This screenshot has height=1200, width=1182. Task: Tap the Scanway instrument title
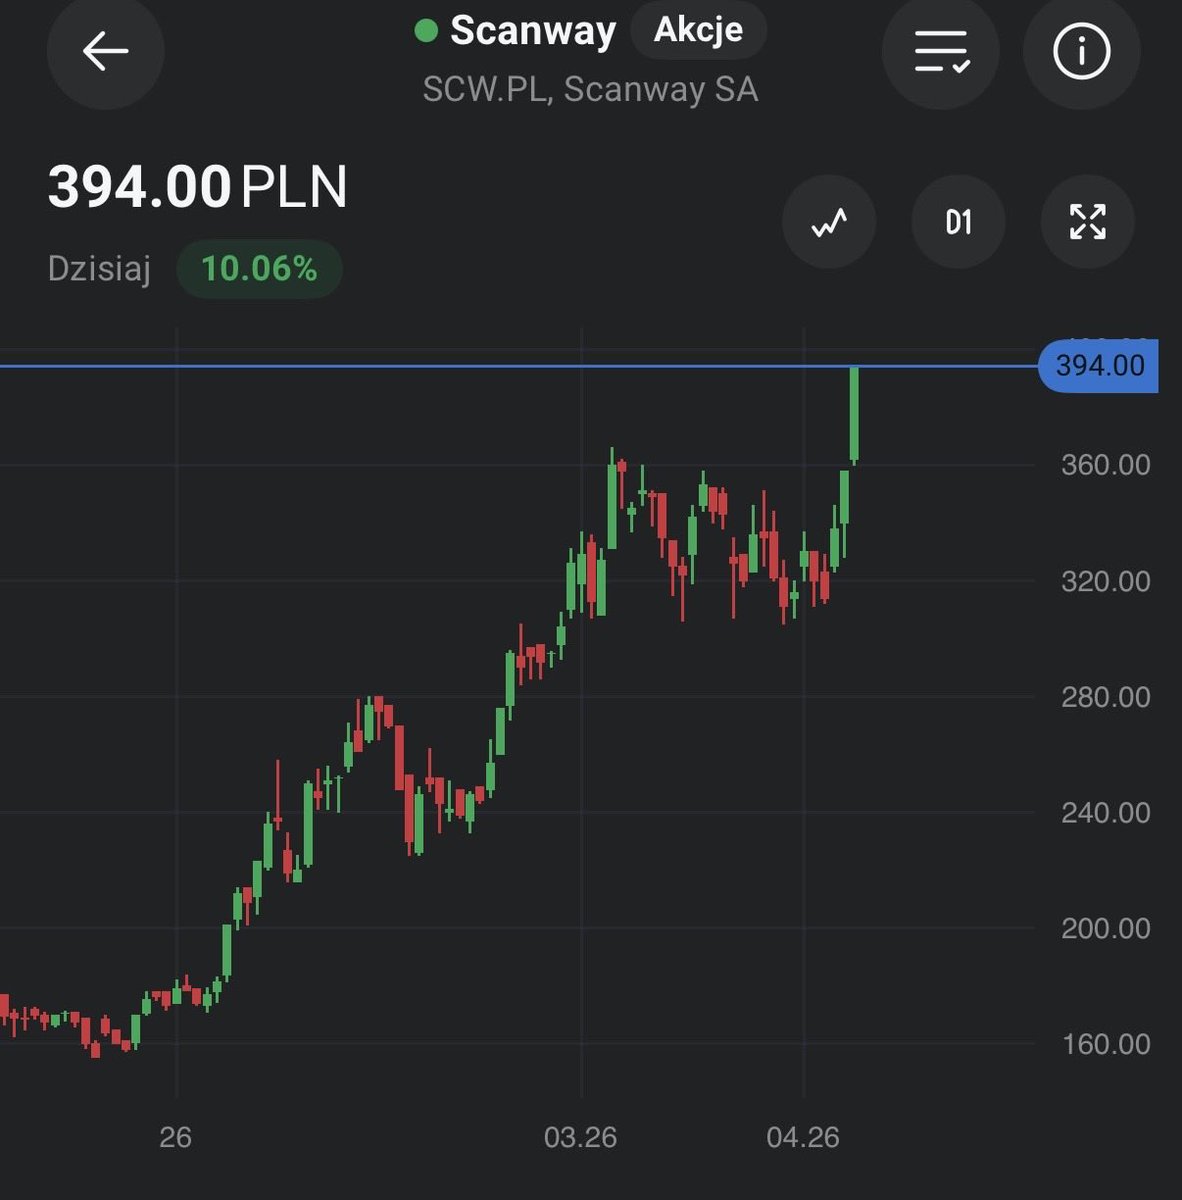[534, 31]
